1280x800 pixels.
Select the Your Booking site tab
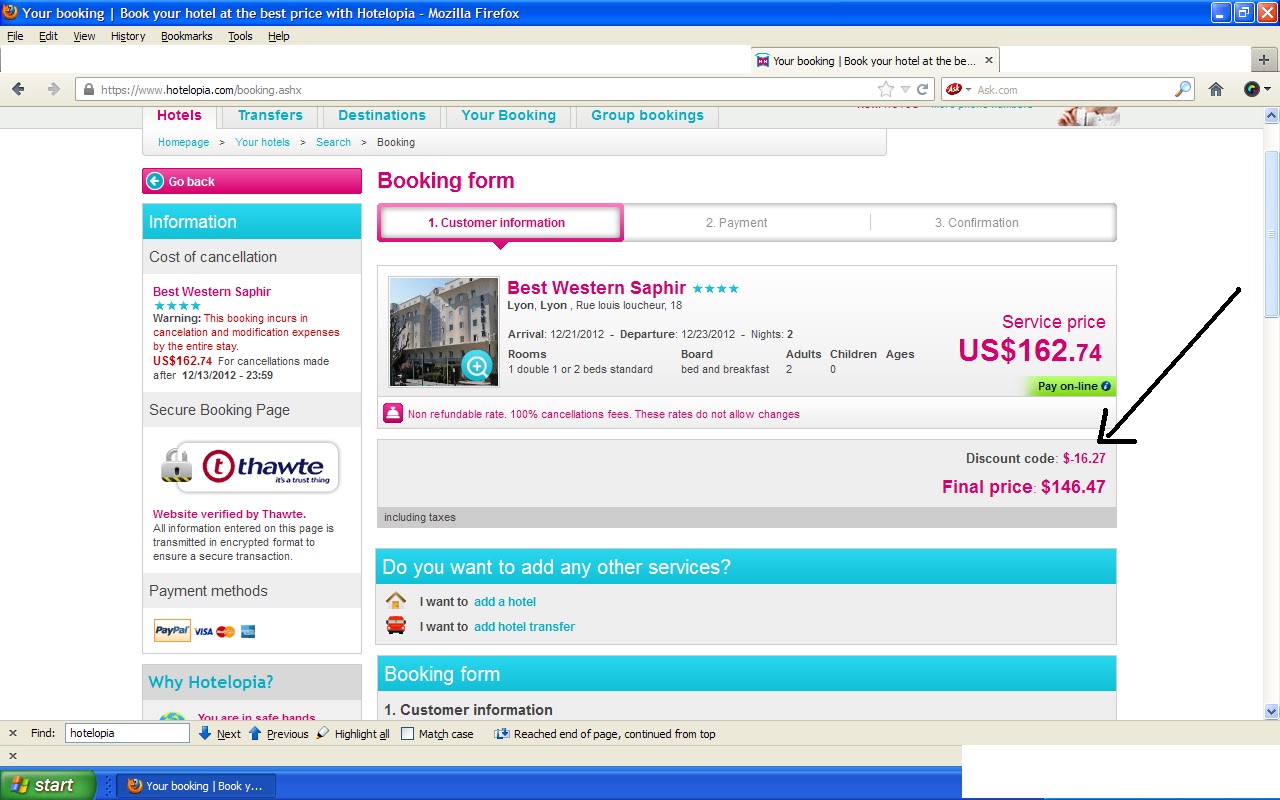pyautogui.click(x=508, y=116)
